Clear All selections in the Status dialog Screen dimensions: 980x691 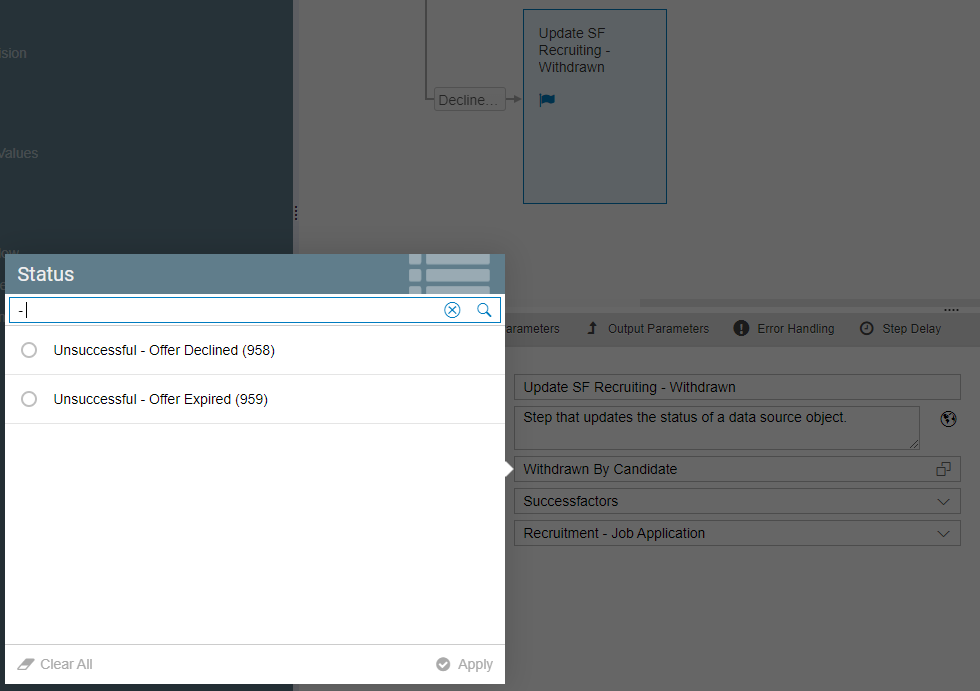(x=54, y=664)
